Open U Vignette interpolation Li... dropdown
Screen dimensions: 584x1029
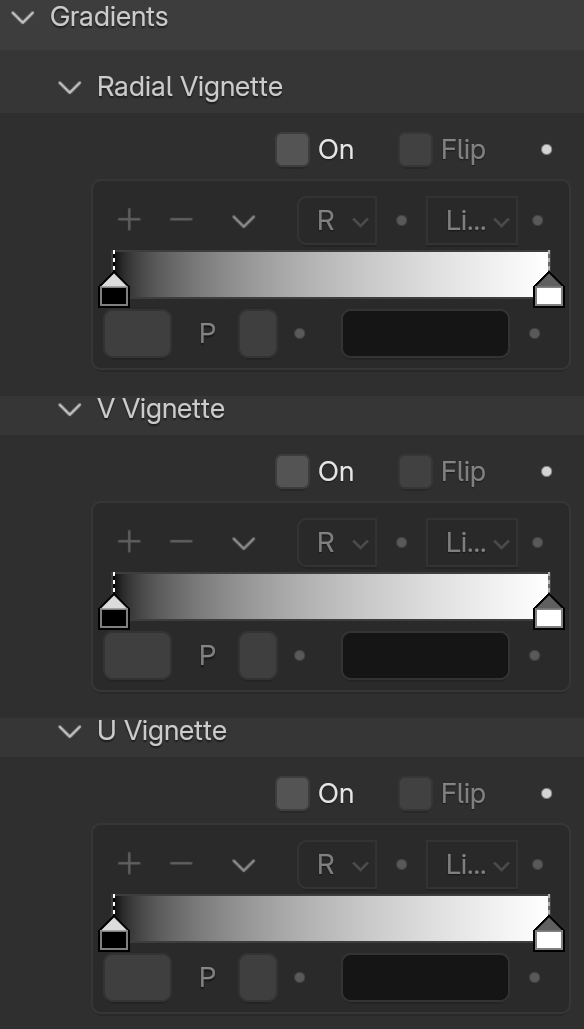472,864
